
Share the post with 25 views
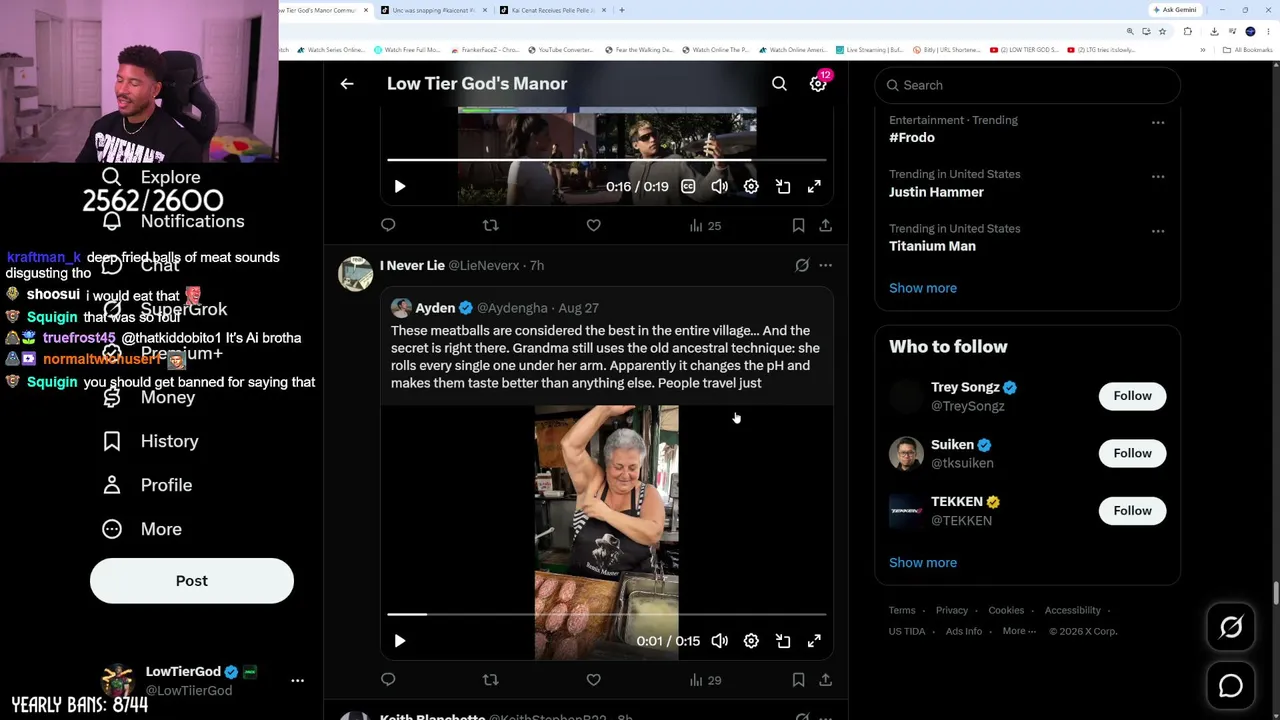(825, 225)
